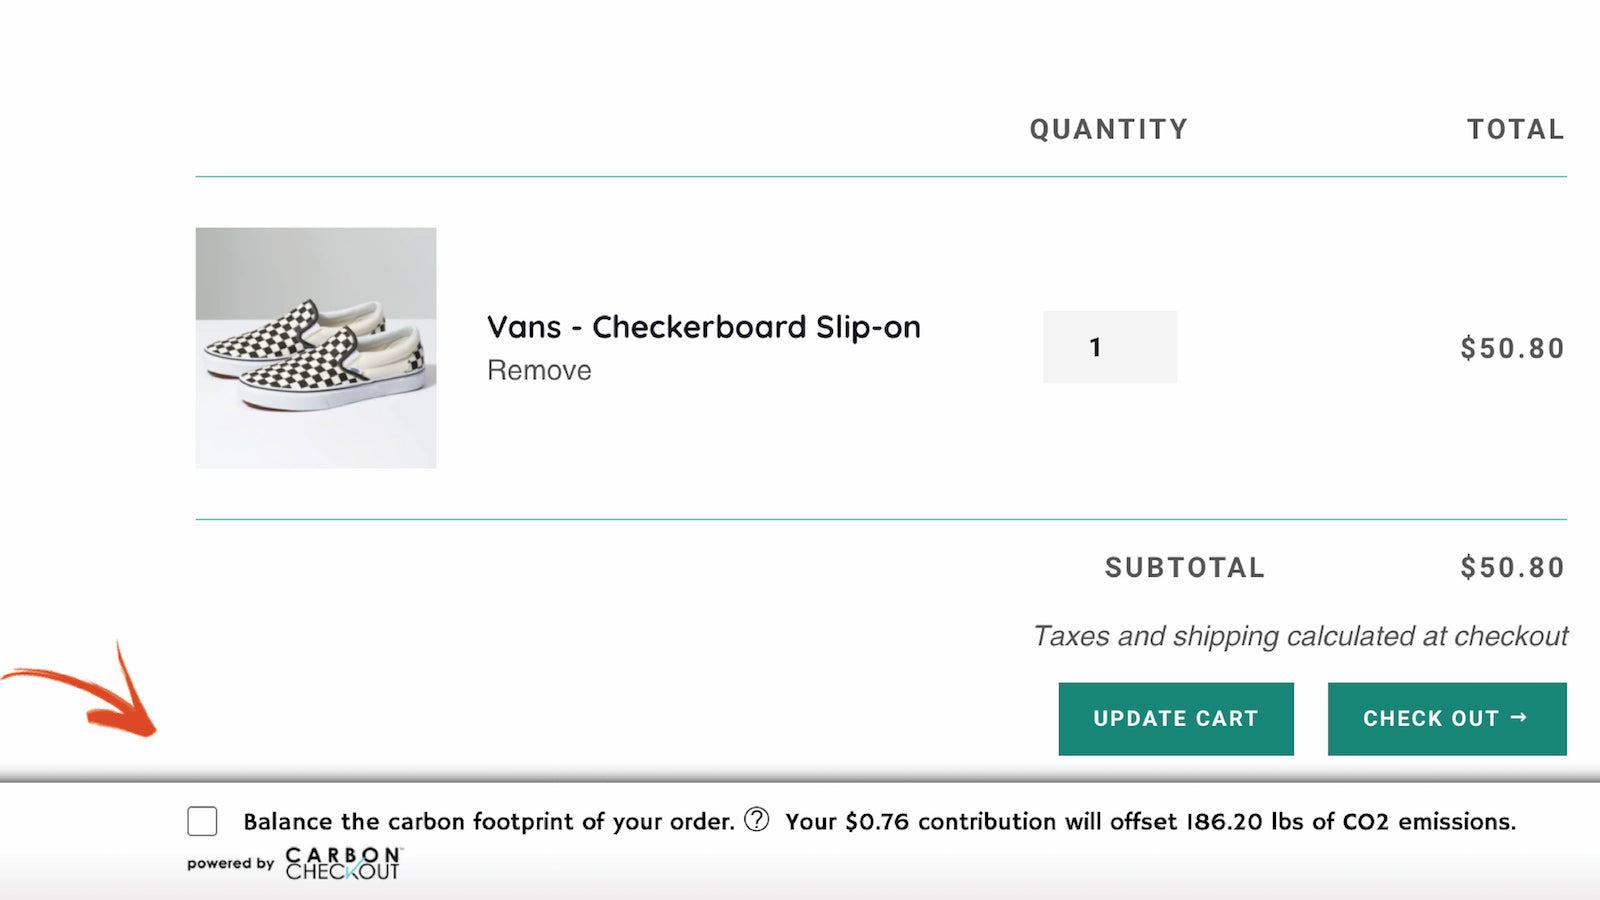Image resolution: width=1600 pixels, height=900 pixels.
Task: Click the arrow icon inside the Check Out button
Action: tap(1519, 717)
